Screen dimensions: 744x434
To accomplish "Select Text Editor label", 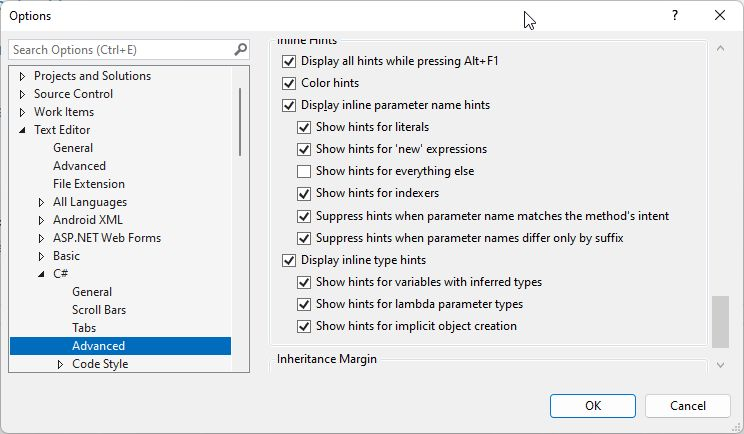I will pyautogui.click(x=62, y=130).
